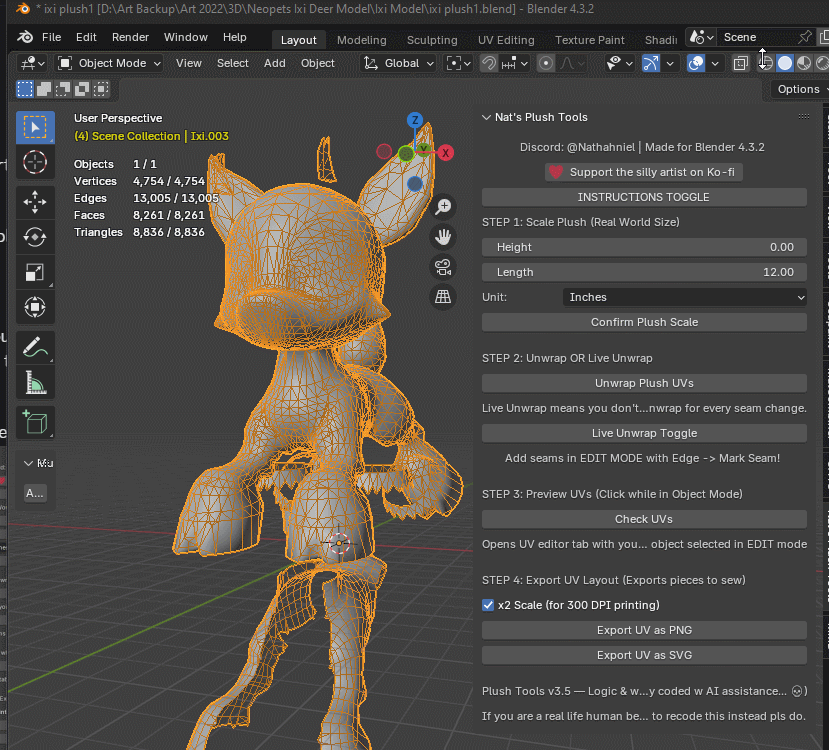Switch to wireframe viewport shading
This screenshot has height=750, width=829.
[x=767, y=63]
